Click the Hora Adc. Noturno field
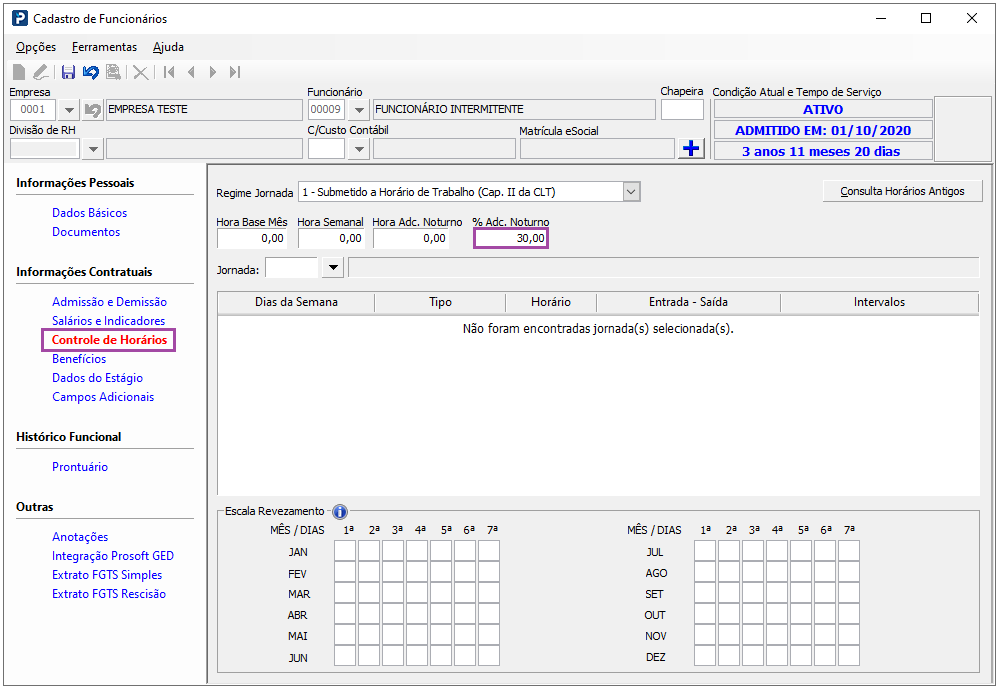 click(x=411, y=238)
